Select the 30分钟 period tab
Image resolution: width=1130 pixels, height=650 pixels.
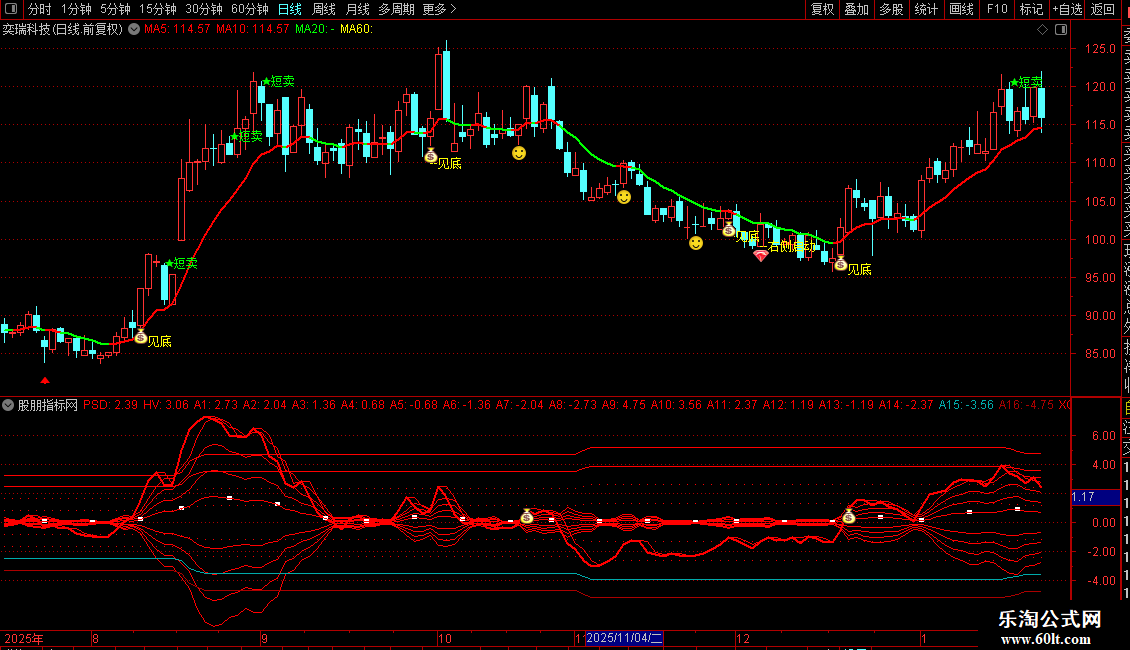click(203, 9)
